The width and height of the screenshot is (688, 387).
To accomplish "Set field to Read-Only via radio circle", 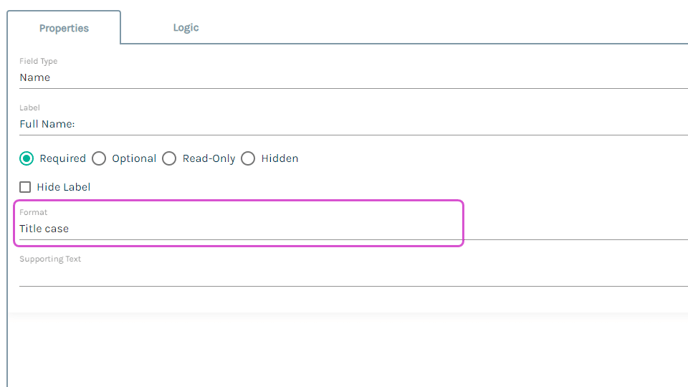I will pyautogui.click(x=169, y=158).
